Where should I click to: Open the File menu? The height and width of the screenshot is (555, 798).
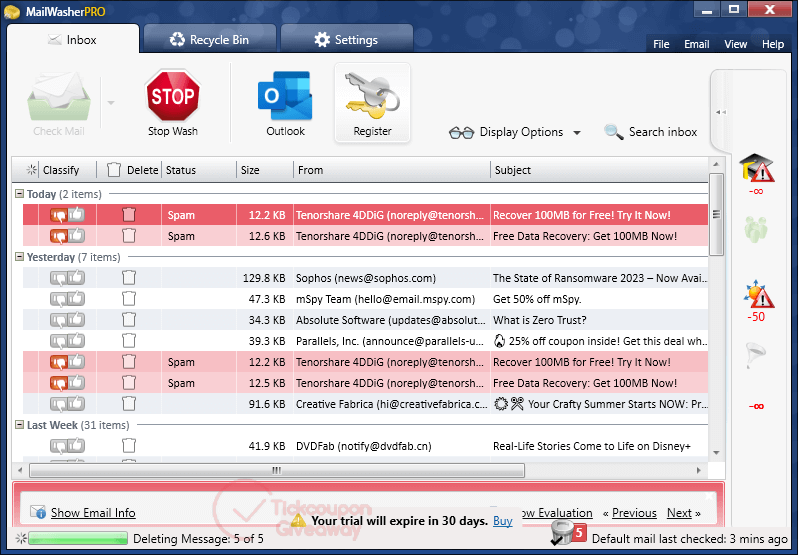pyautogui.click(x=661, y=44)
